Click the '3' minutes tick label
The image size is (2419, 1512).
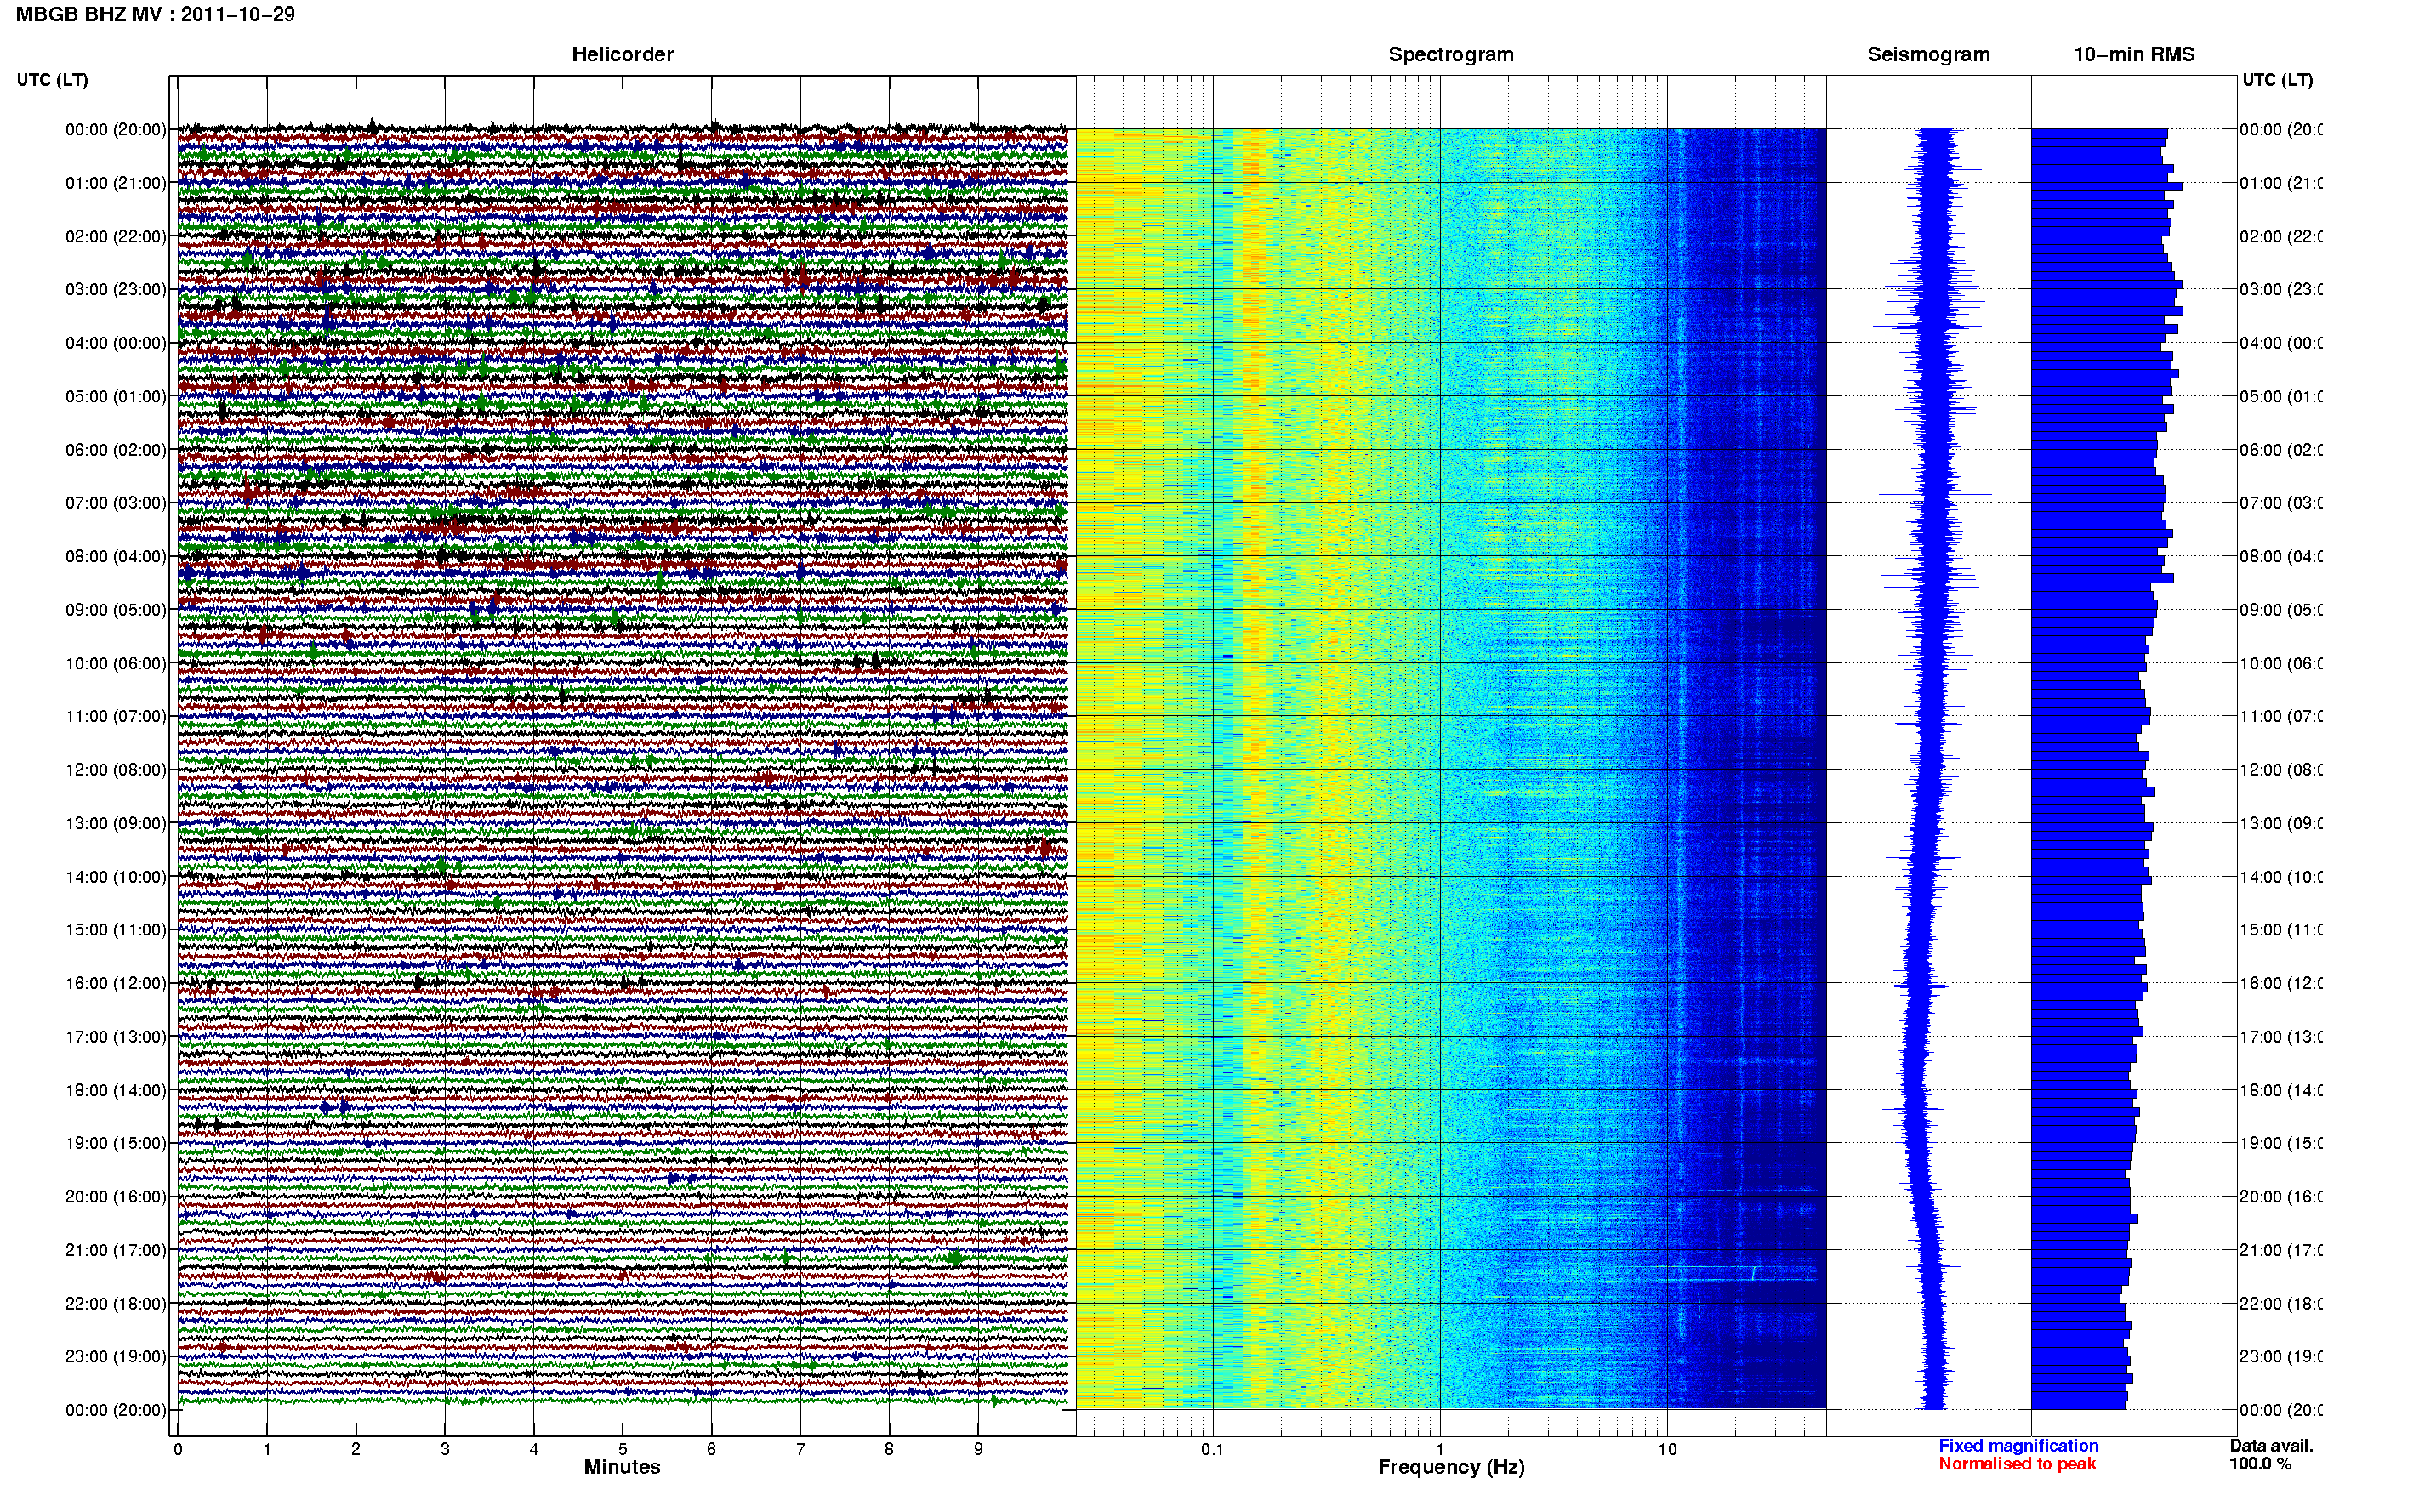(445, 1449)
